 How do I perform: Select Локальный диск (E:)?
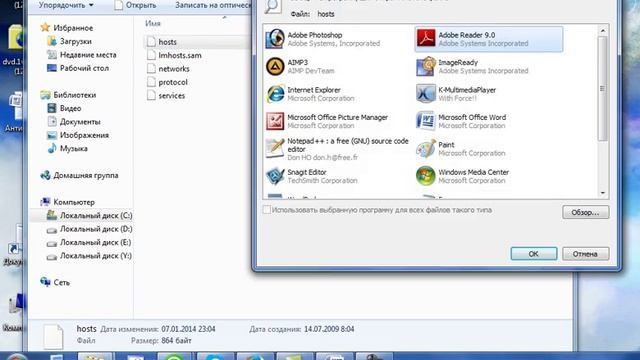tap(89, 242)
